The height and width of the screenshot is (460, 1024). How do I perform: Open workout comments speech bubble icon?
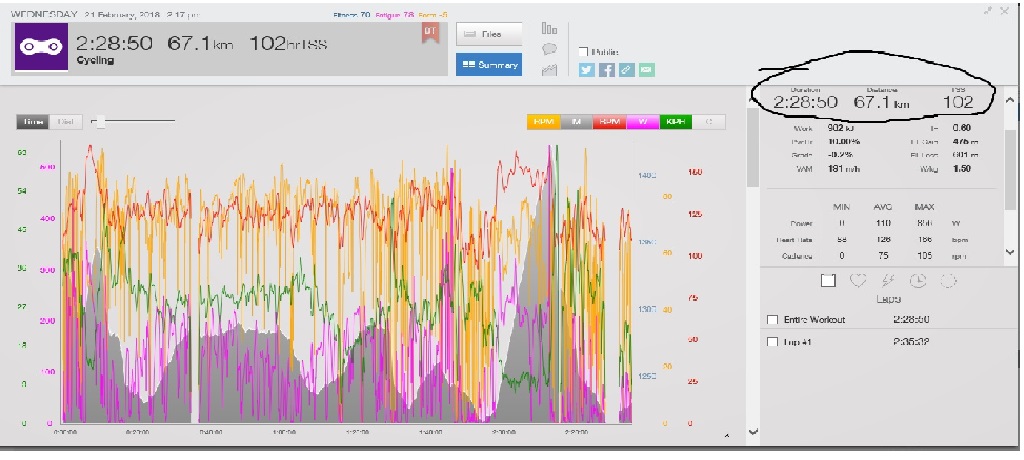(549, 48)
